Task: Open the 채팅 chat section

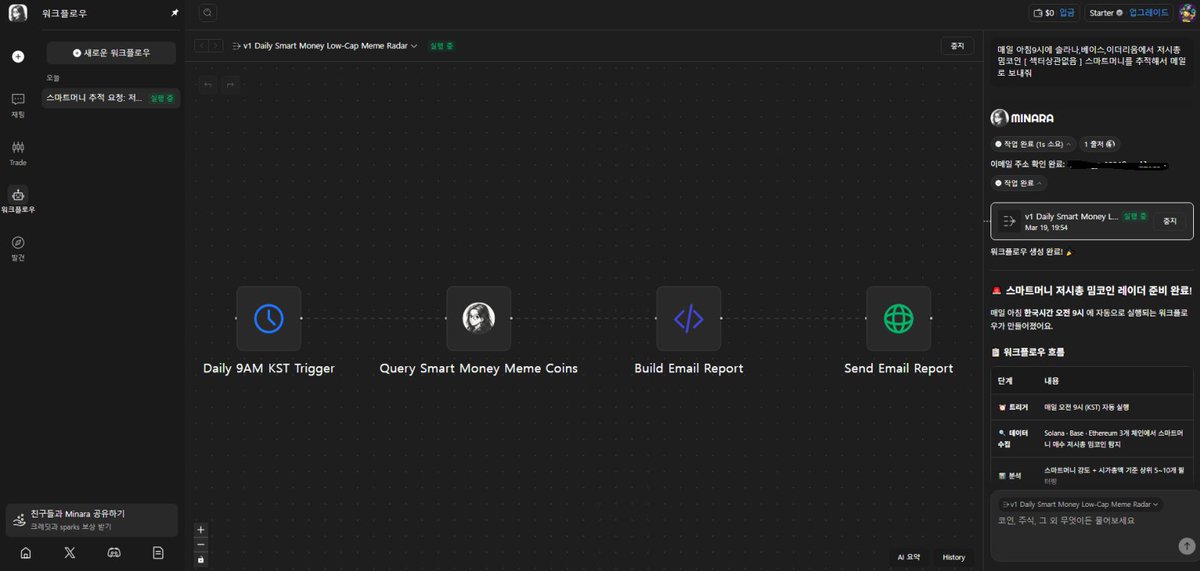Action: pyautogui.click(x=18, y=105)
